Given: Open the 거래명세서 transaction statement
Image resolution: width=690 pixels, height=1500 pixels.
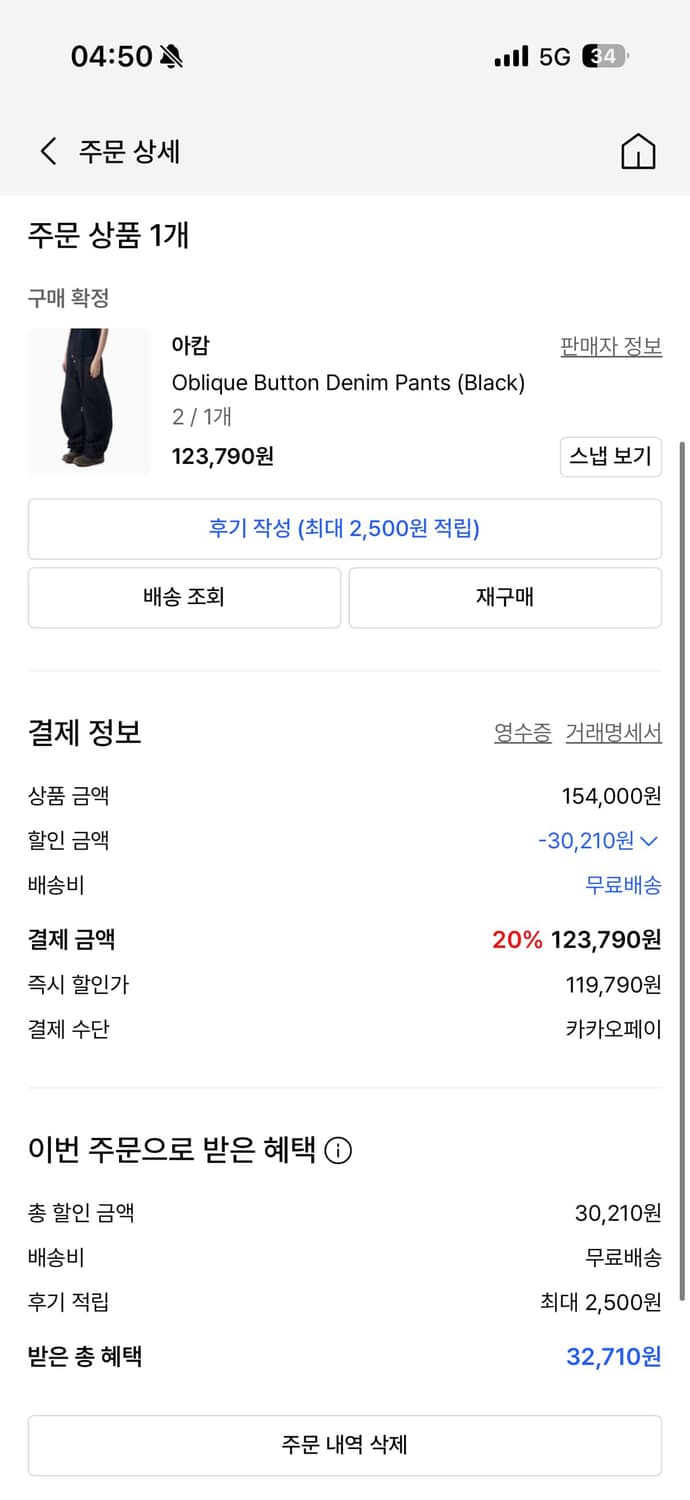Looking at the screenshot, I should (x=614, y=732).
